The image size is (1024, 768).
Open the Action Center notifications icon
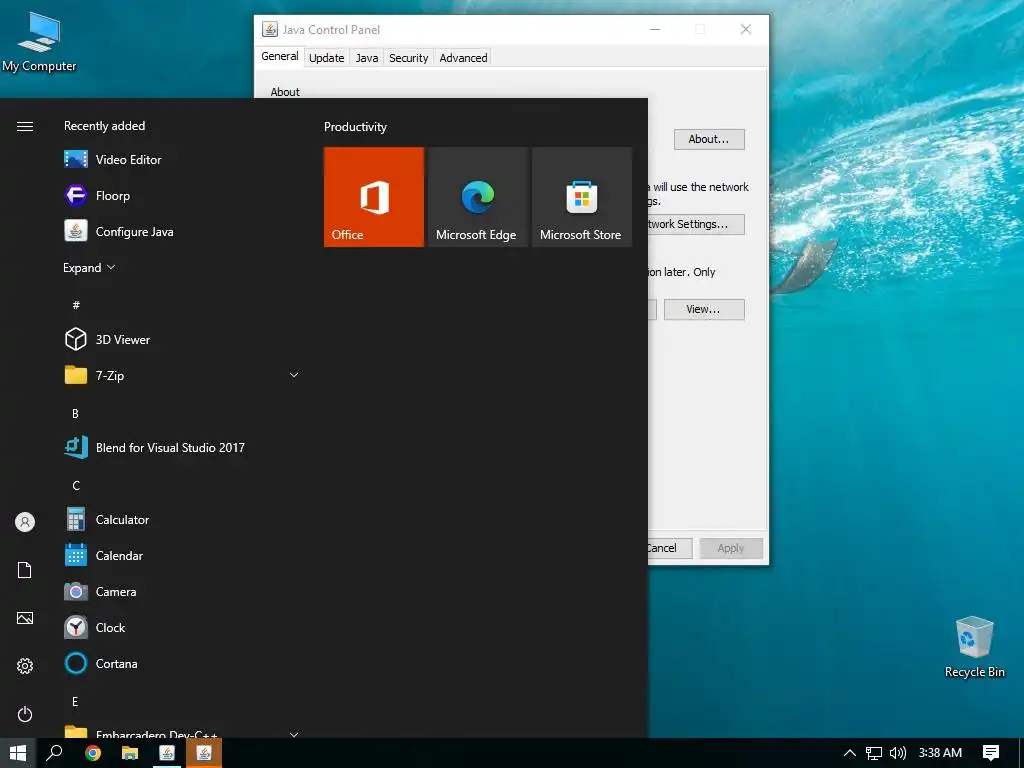click(x=991, y=753)
